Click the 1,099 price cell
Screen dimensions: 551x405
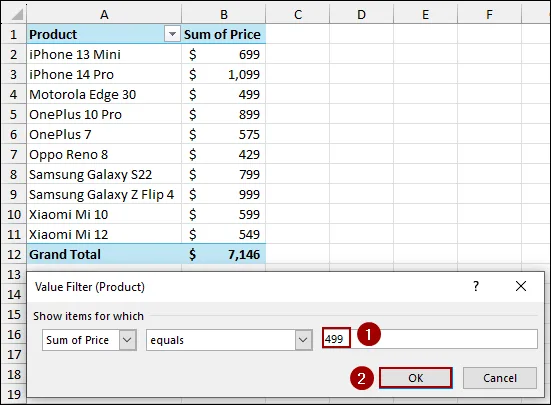[223, 74]
